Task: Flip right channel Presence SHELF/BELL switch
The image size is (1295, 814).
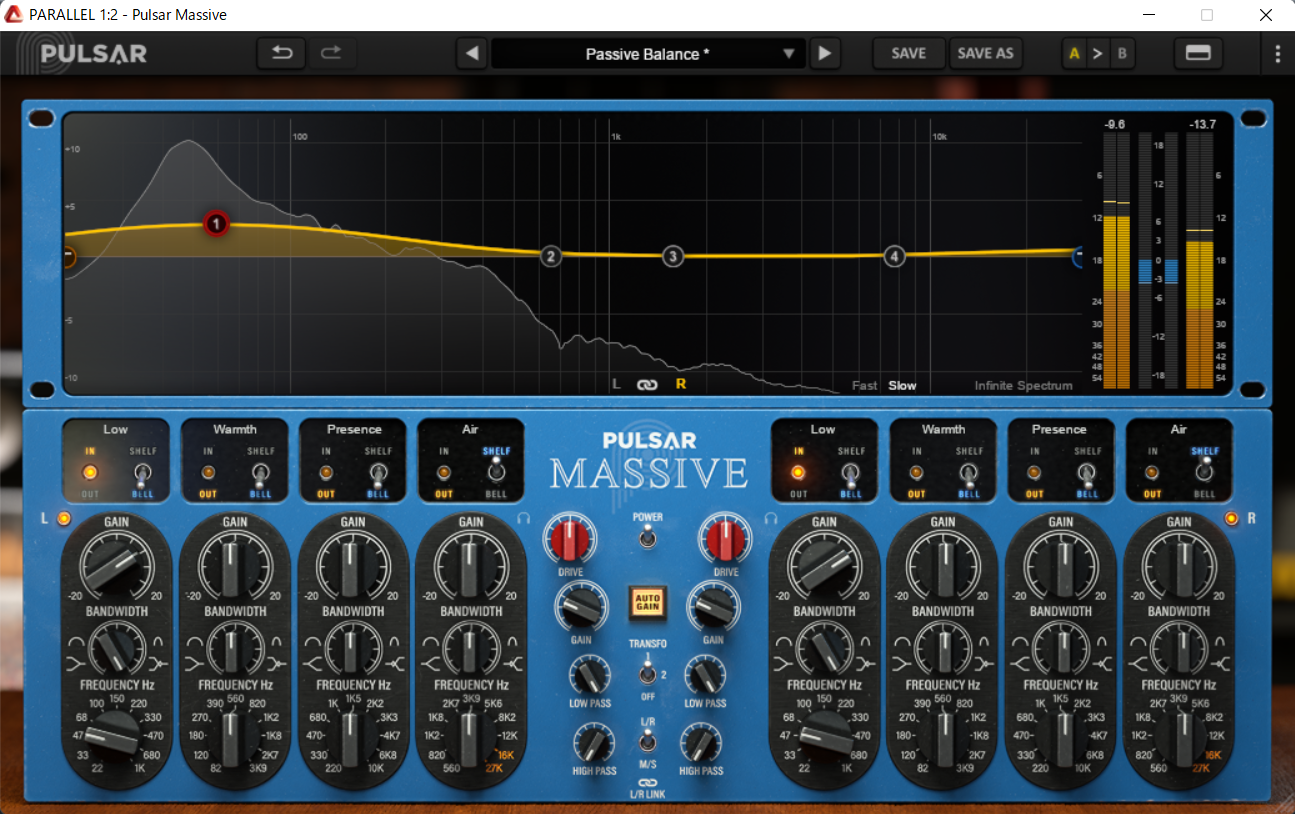Action: [1087, 472]
